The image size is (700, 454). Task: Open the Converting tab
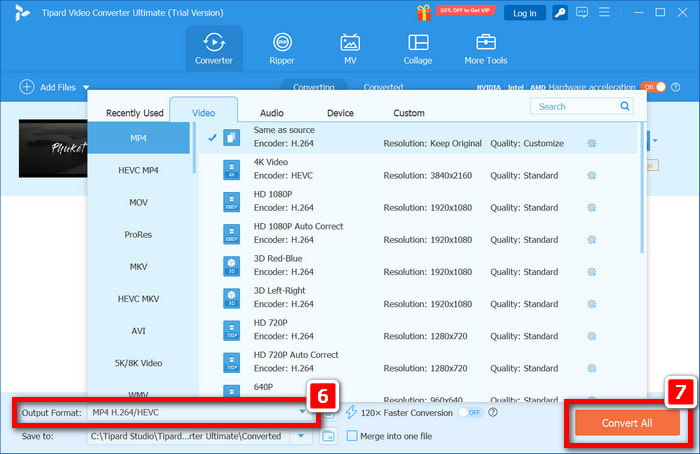[x=313, y=86]
